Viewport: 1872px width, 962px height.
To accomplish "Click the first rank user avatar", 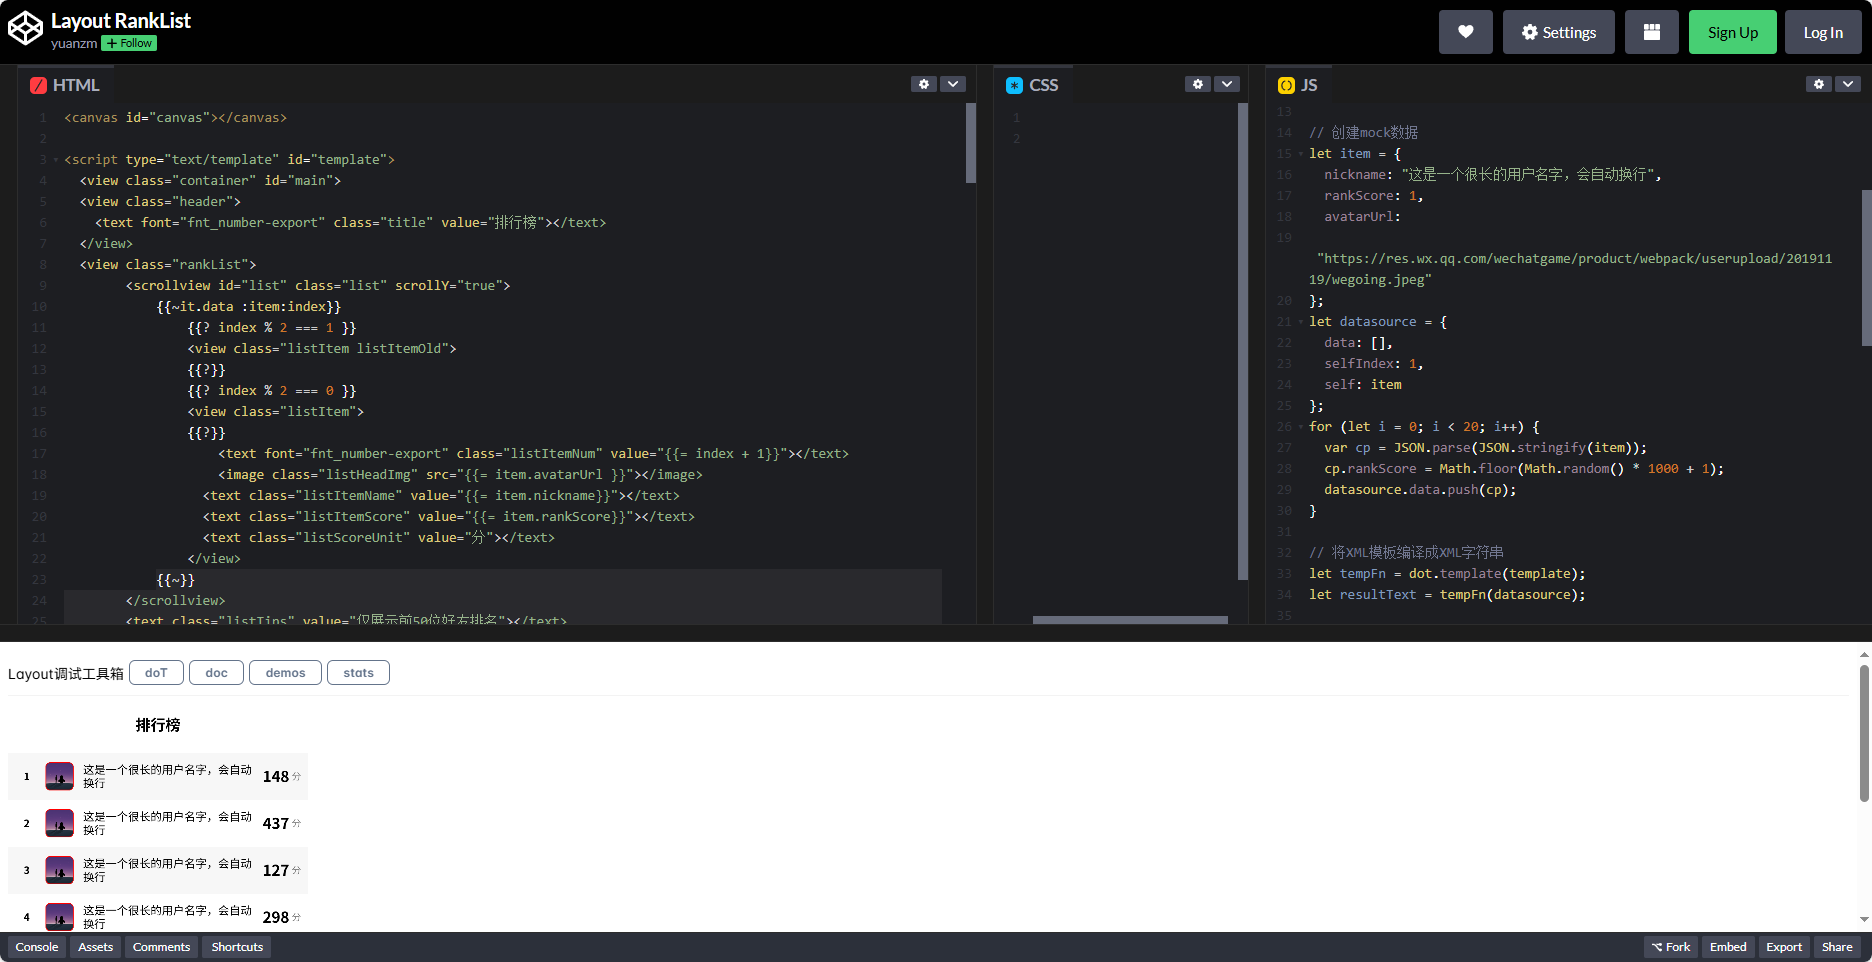I will [x=60, y=776].
